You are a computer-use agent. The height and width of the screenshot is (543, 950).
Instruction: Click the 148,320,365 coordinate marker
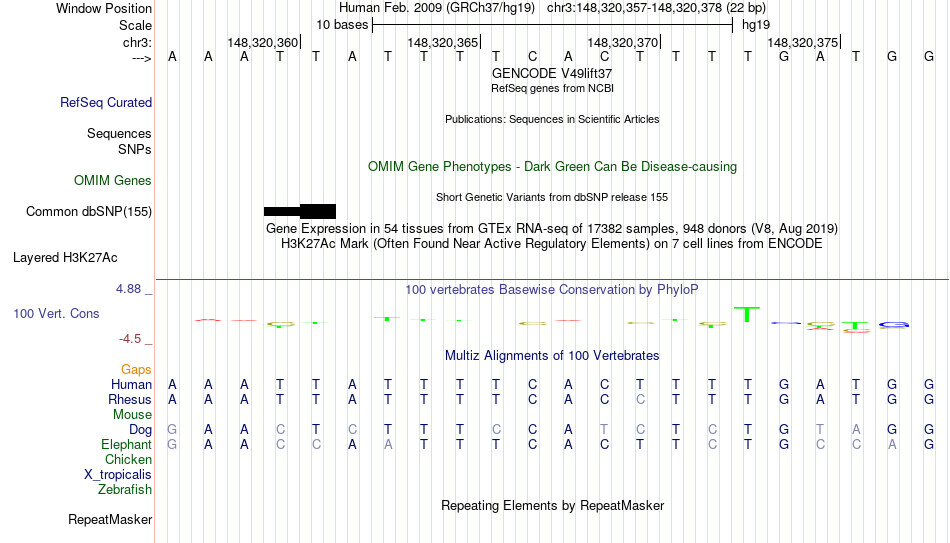443,42
